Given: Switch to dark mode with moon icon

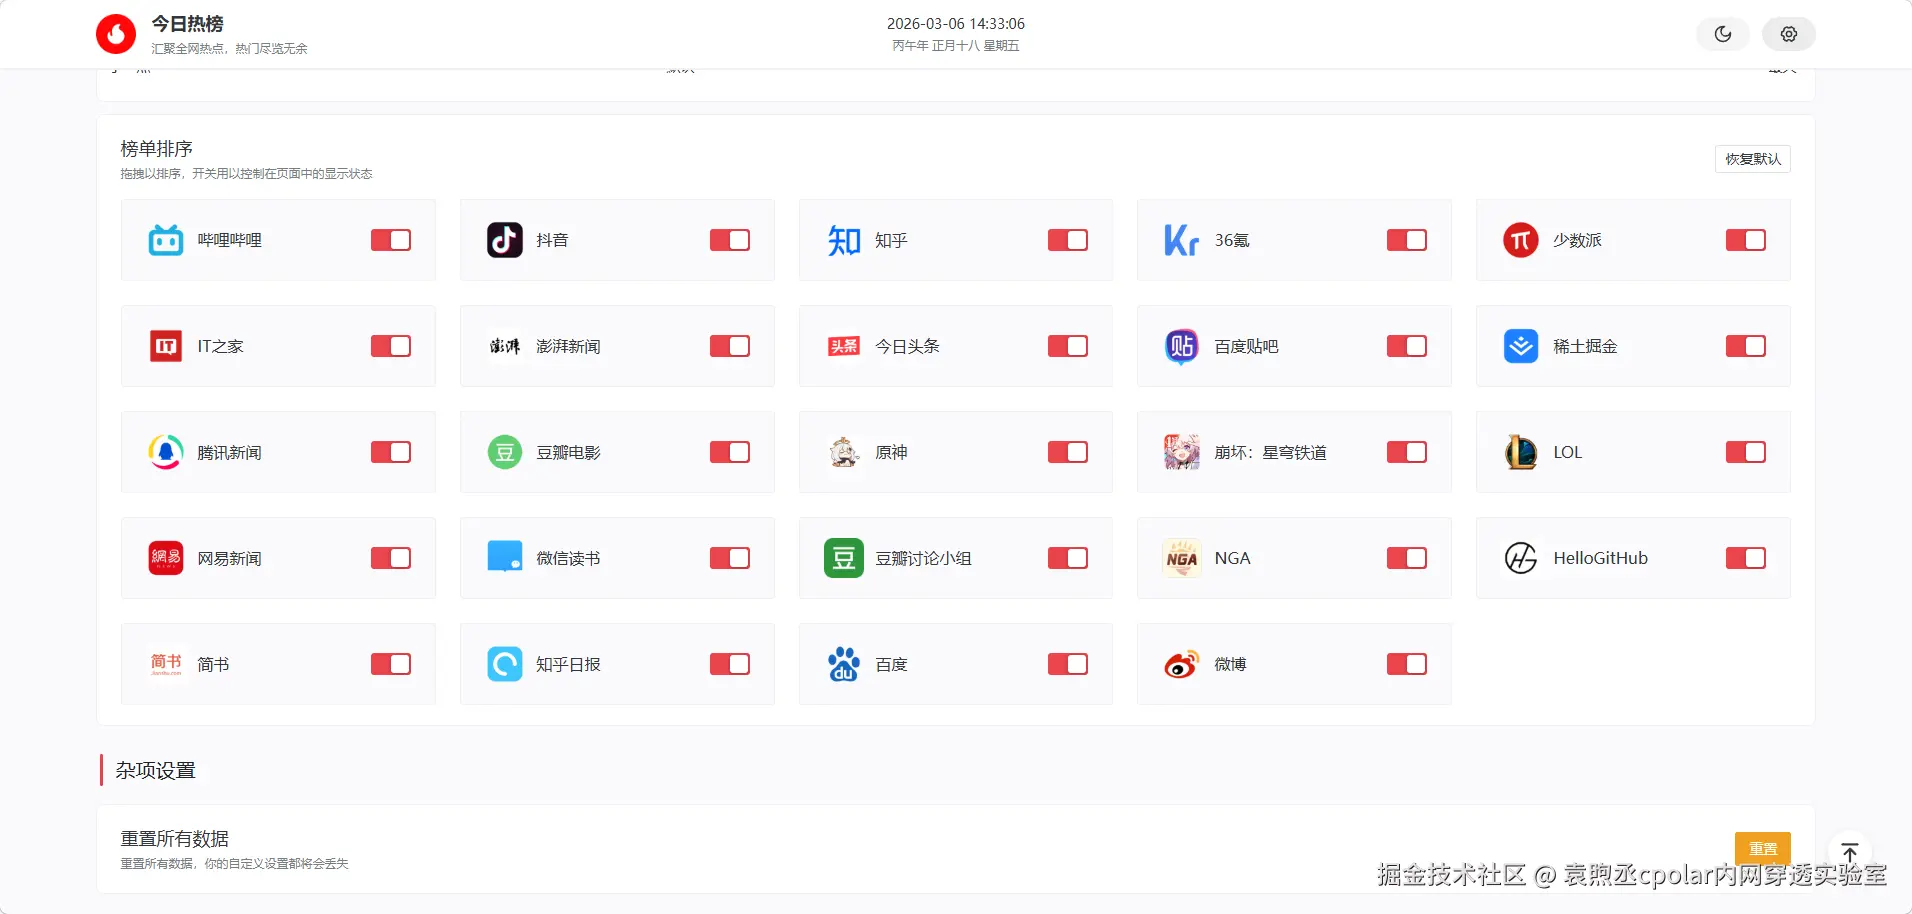Looking at the screenshot, I should pyautogui.click(x=1723, y=34).
